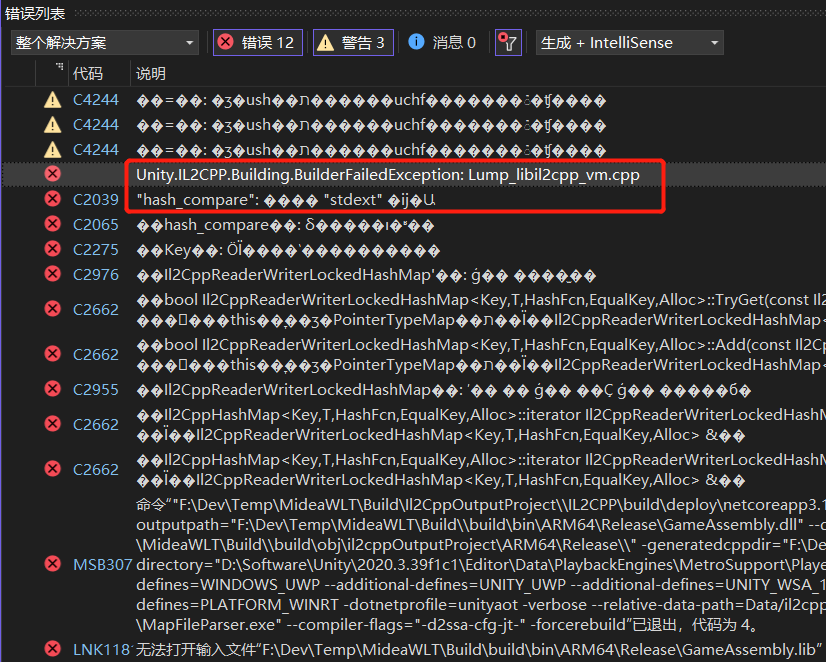Select the Unity.IL2CPP BuilderFailedException error row

click(388, 174)
